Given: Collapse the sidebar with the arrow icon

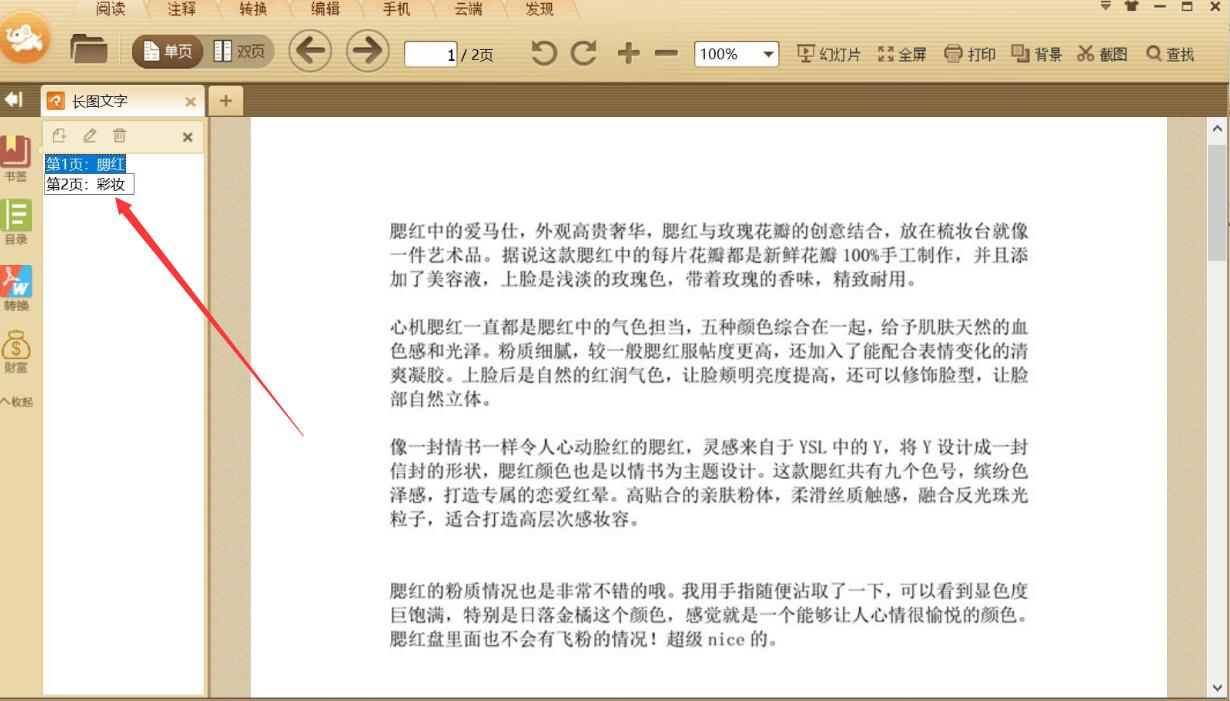Looking at the screenshot, I should point(14,100).
